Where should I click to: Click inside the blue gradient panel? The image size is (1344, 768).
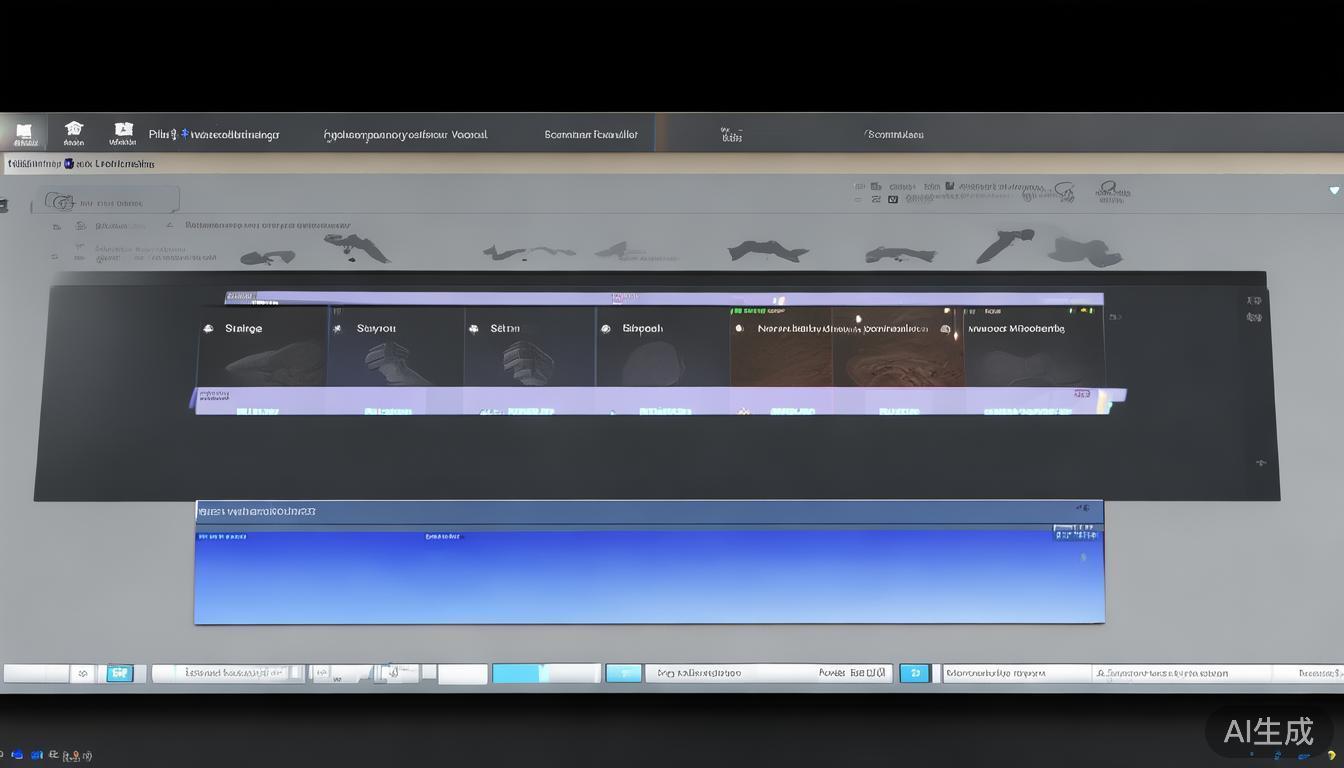648,578
